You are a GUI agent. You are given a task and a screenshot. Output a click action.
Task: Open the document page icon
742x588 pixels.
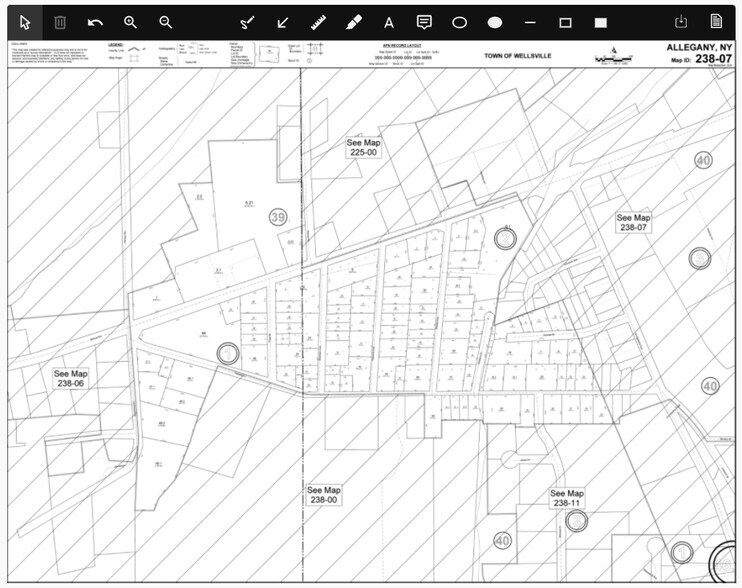coord(716,22)
